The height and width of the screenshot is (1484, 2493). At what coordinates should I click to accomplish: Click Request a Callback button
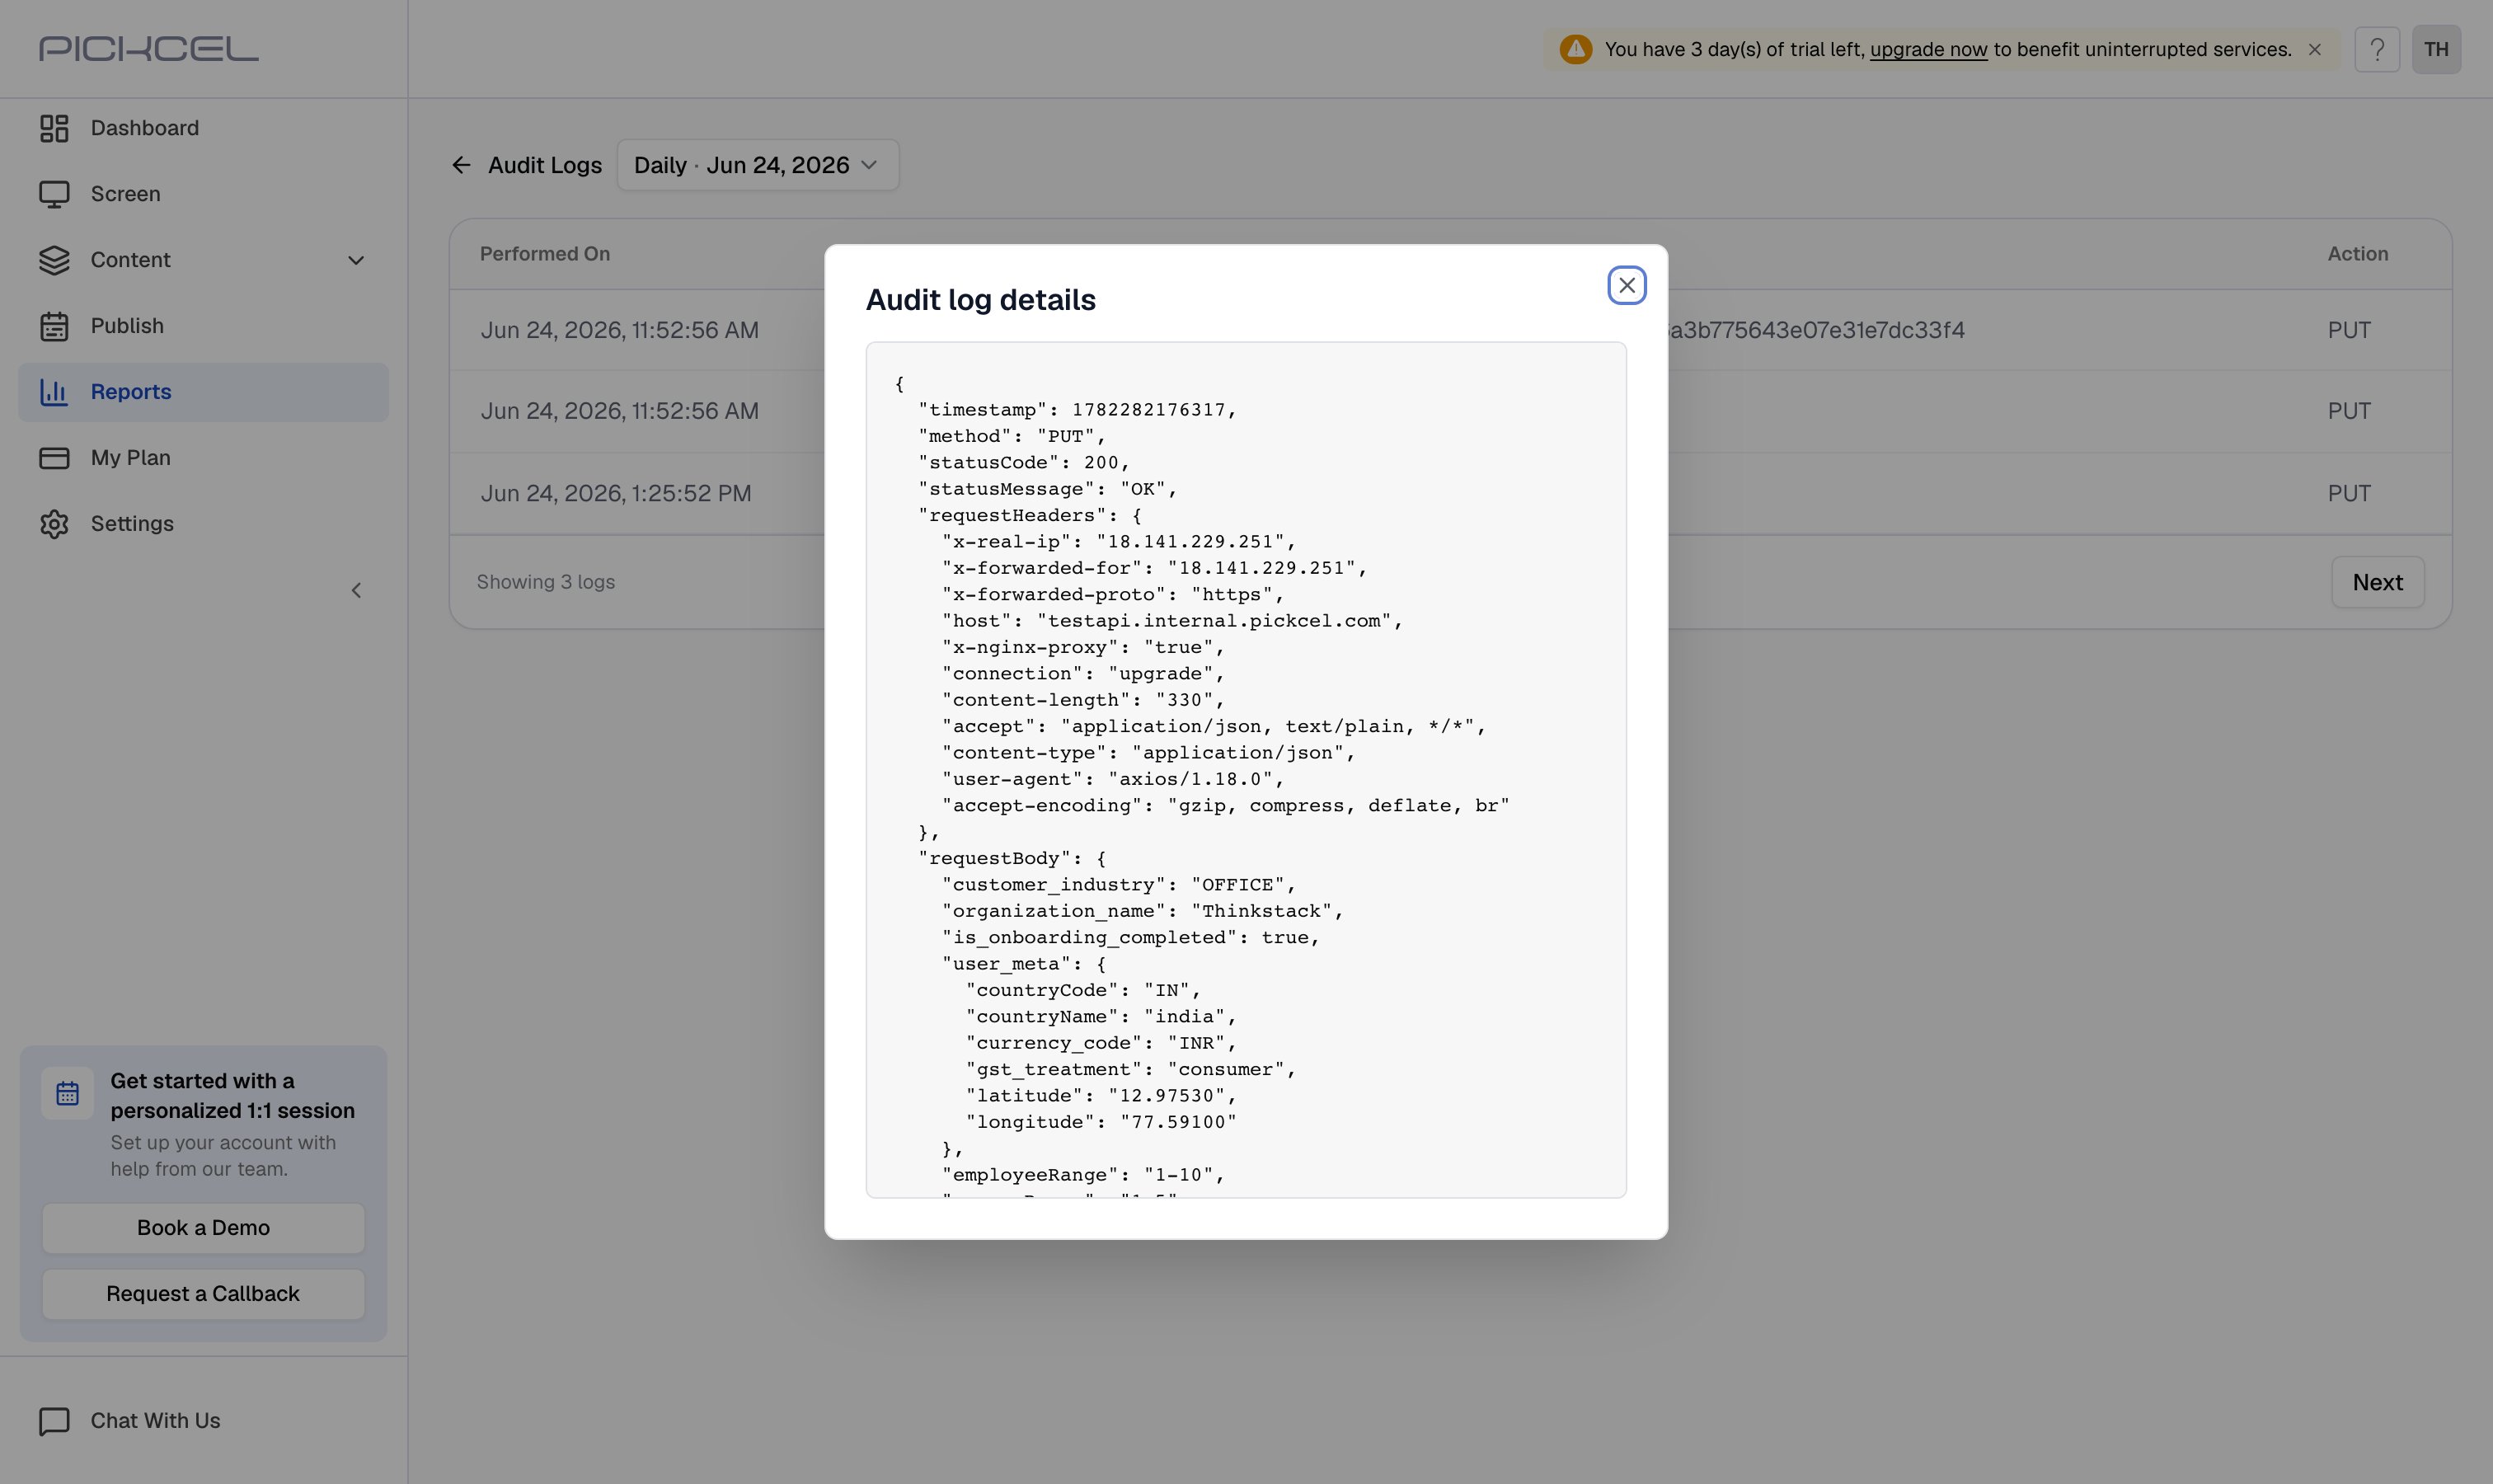pos(203,1294)
